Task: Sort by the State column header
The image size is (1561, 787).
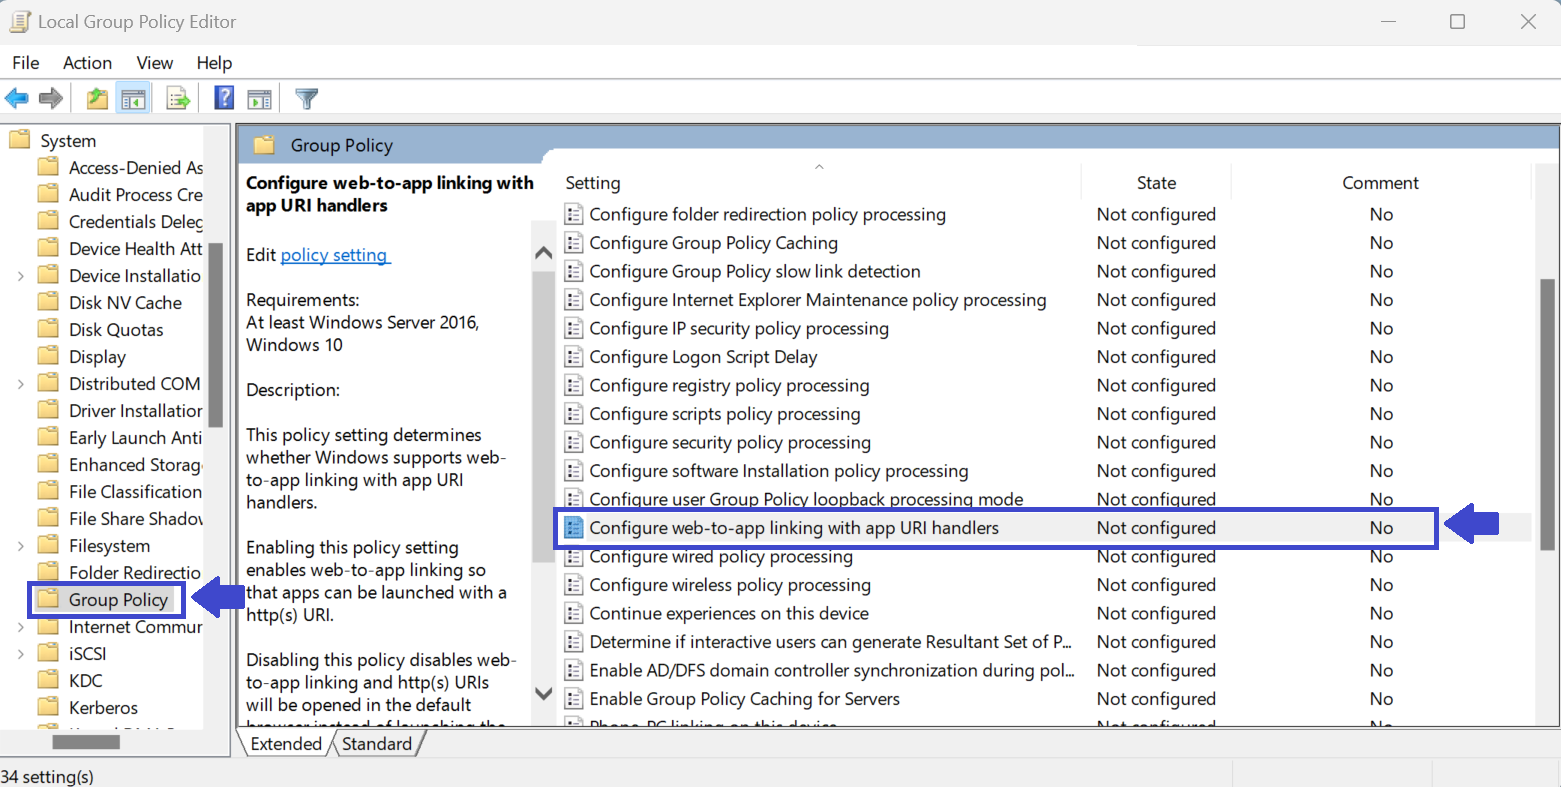Action: click(x=1156, y=183)
